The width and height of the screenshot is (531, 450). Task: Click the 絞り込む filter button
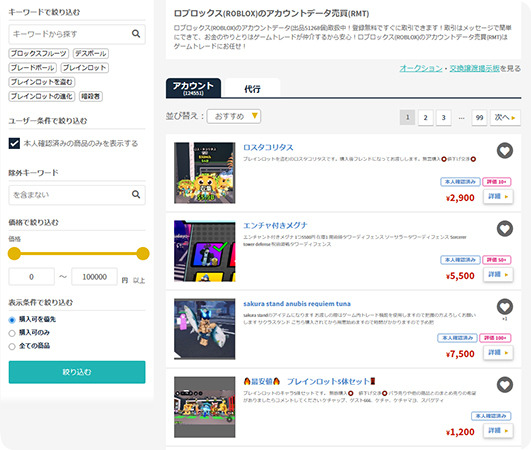click(x=77, y=372)
